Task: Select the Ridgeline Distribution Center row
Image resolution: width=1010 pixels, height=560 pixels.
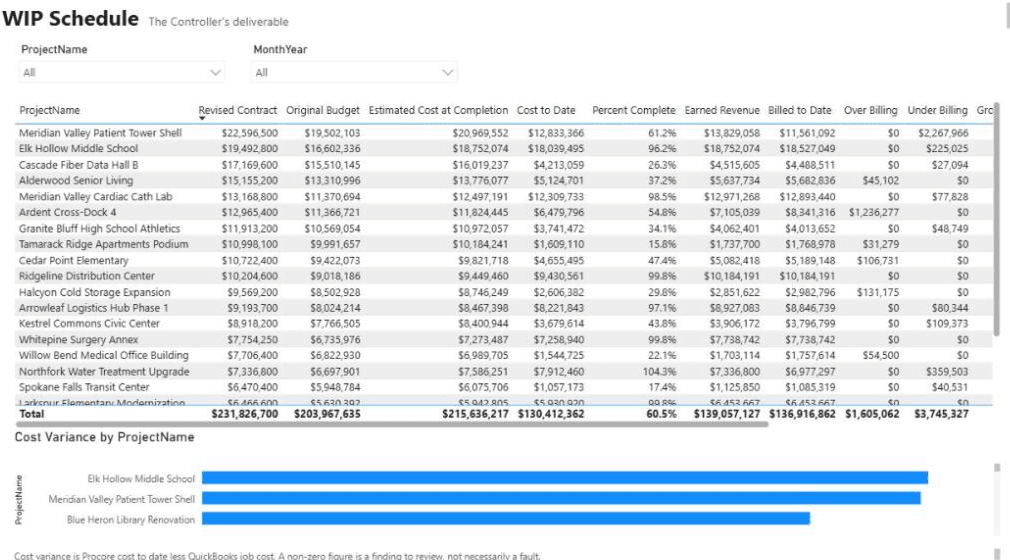Action: pyautogui.click(x=502, y=276)
